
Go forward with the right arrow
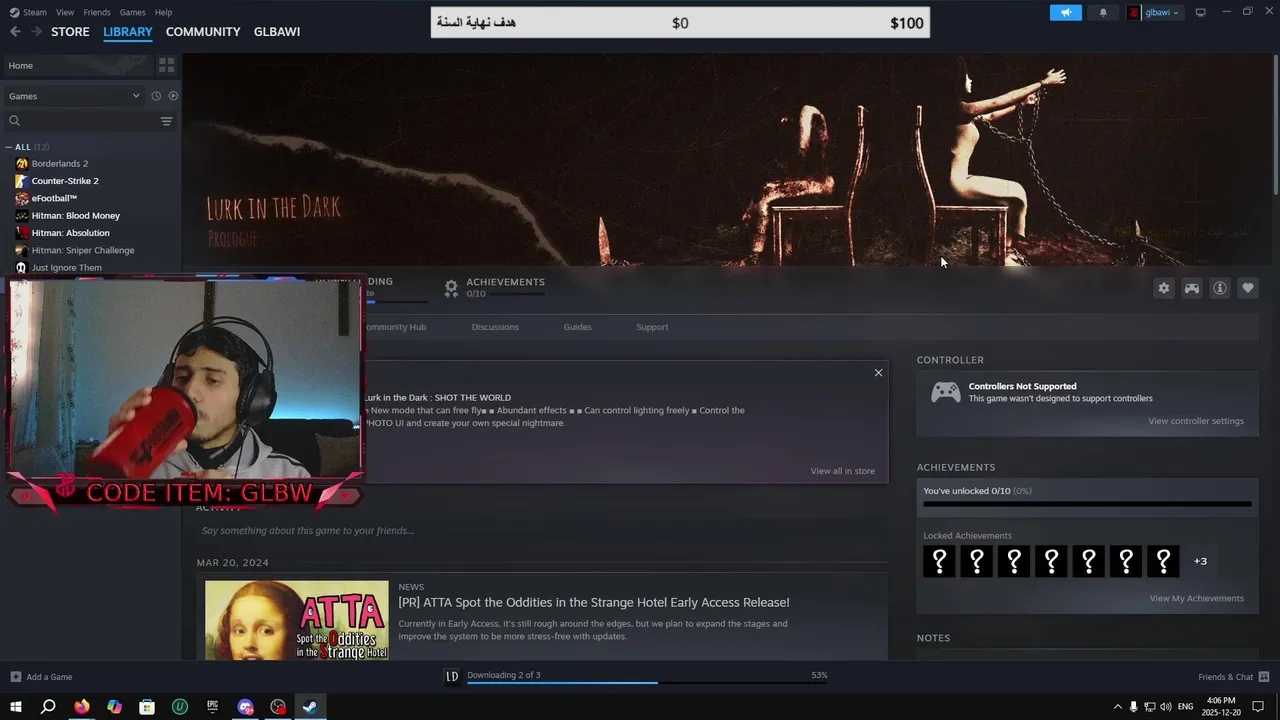pyautogui.click(x=37, y=32)
